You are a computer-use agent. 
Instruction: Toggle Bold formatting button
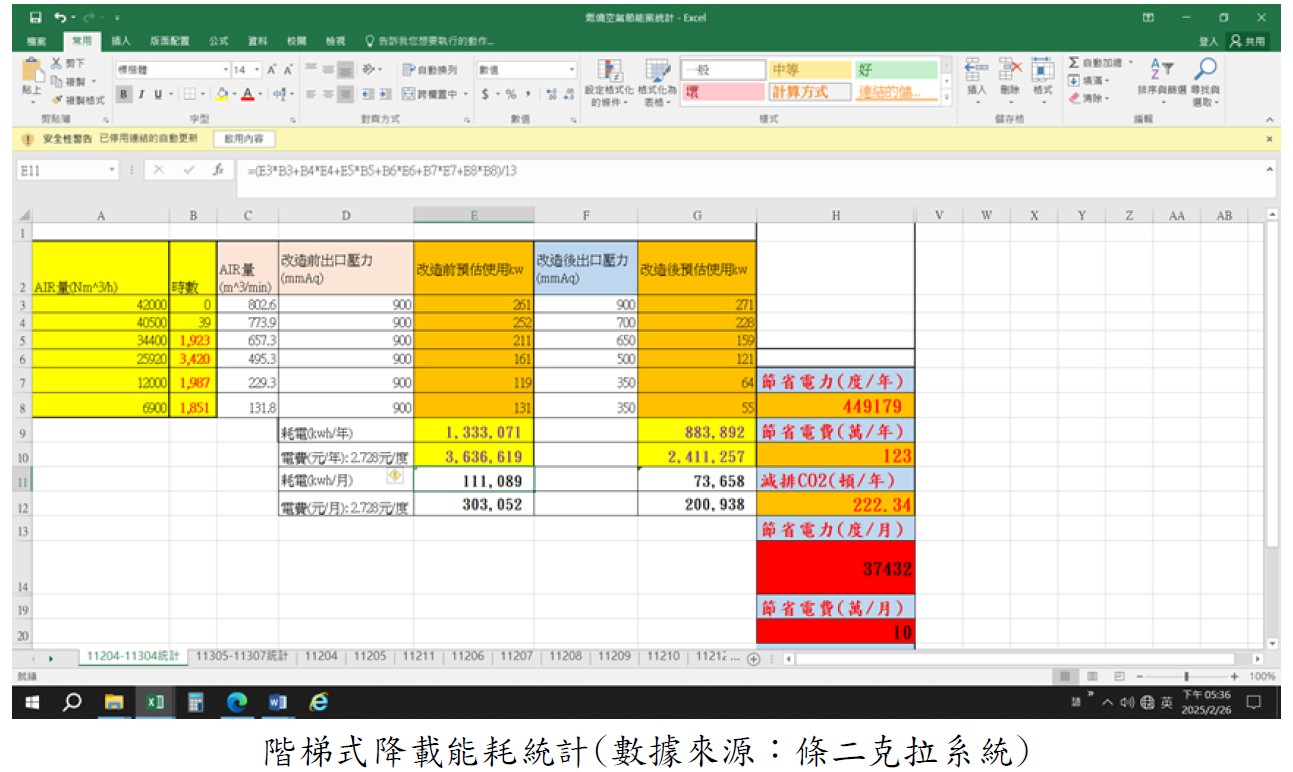tap(124, 94)
